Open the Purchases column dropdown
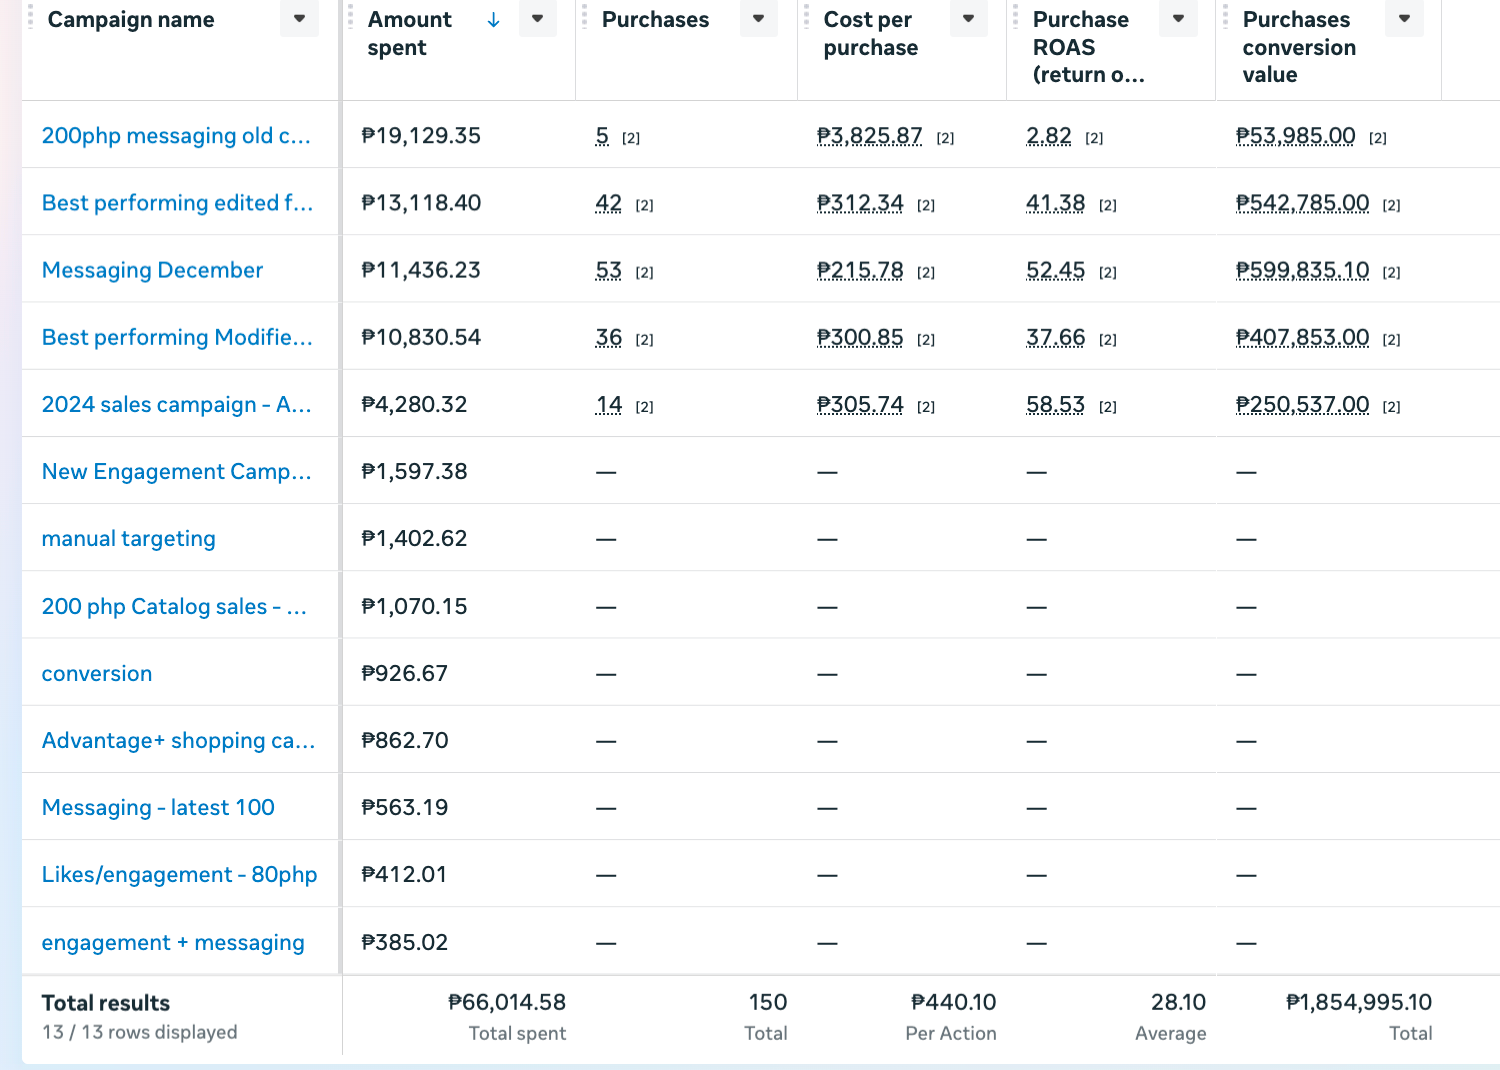 759,19
